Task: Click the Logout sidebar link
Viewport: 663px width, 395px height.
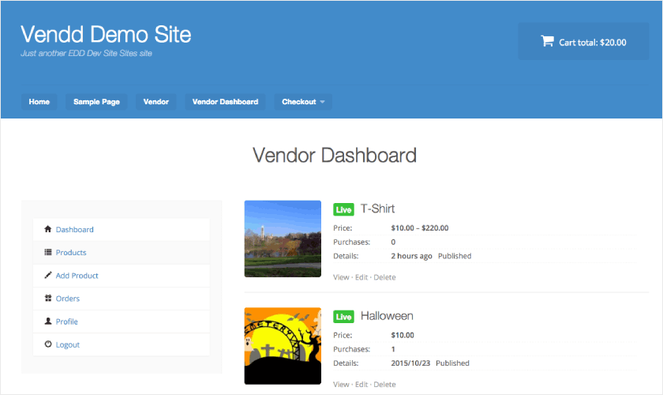Action: pos(68,345)
